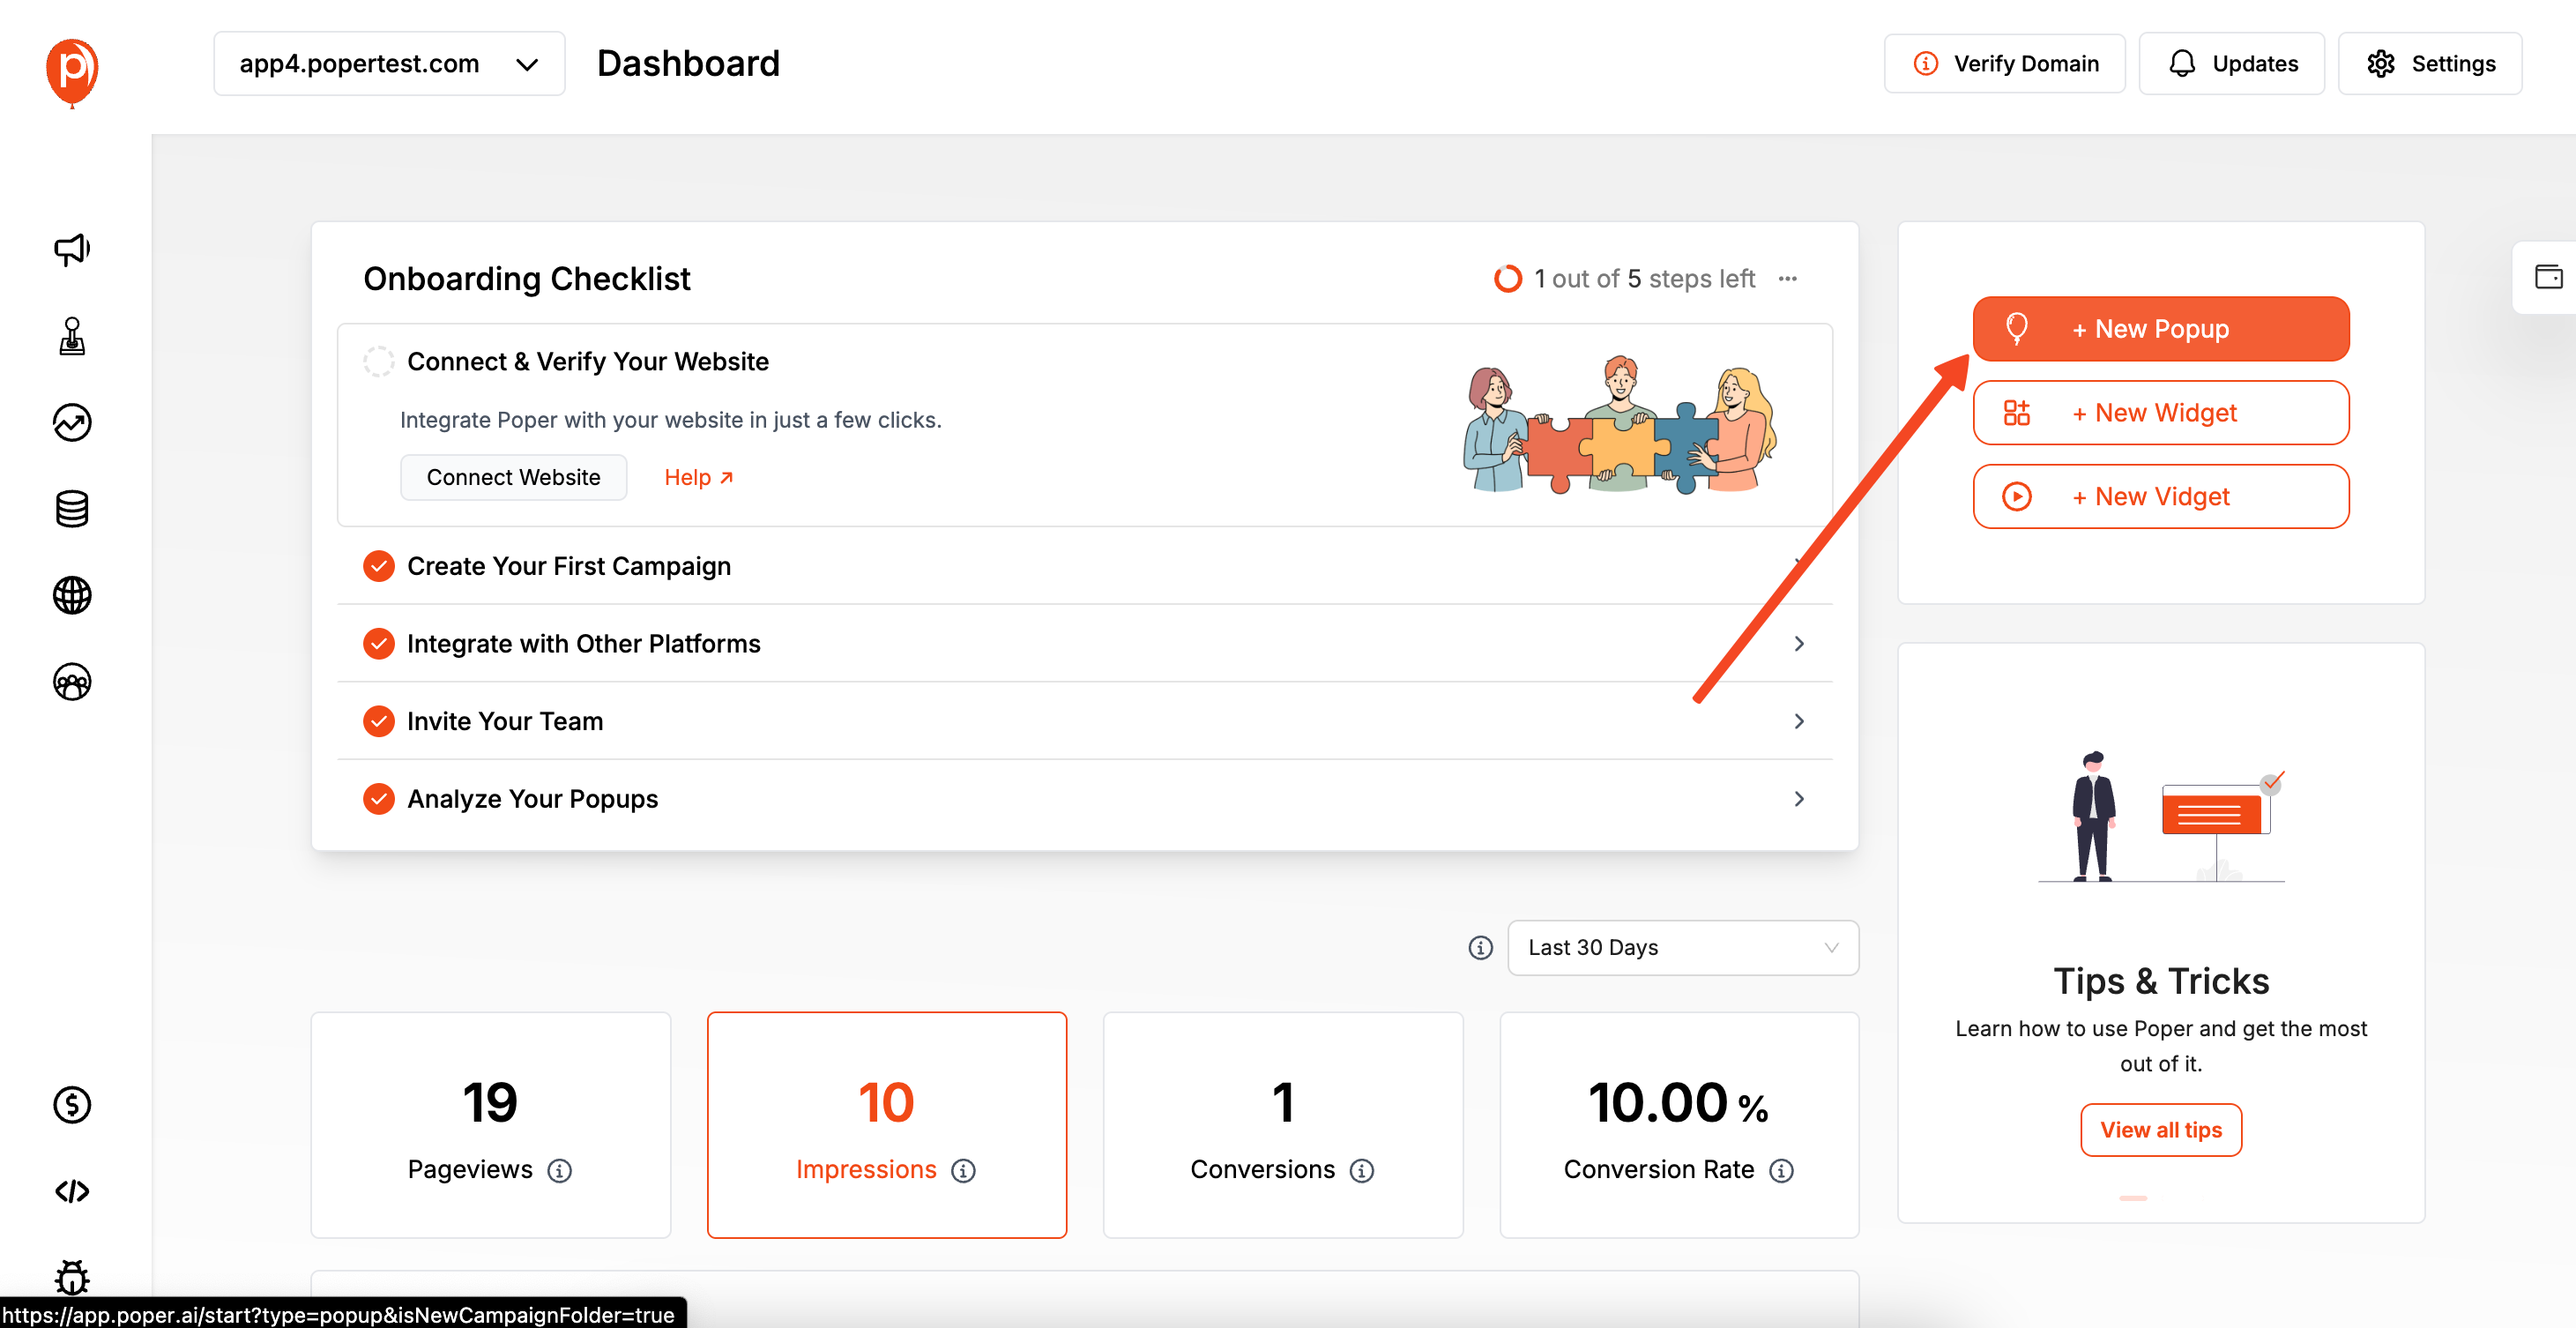2576x1328 pixels.
Task: Click the info icon beside Impressions
Action: coord(963,1170)
